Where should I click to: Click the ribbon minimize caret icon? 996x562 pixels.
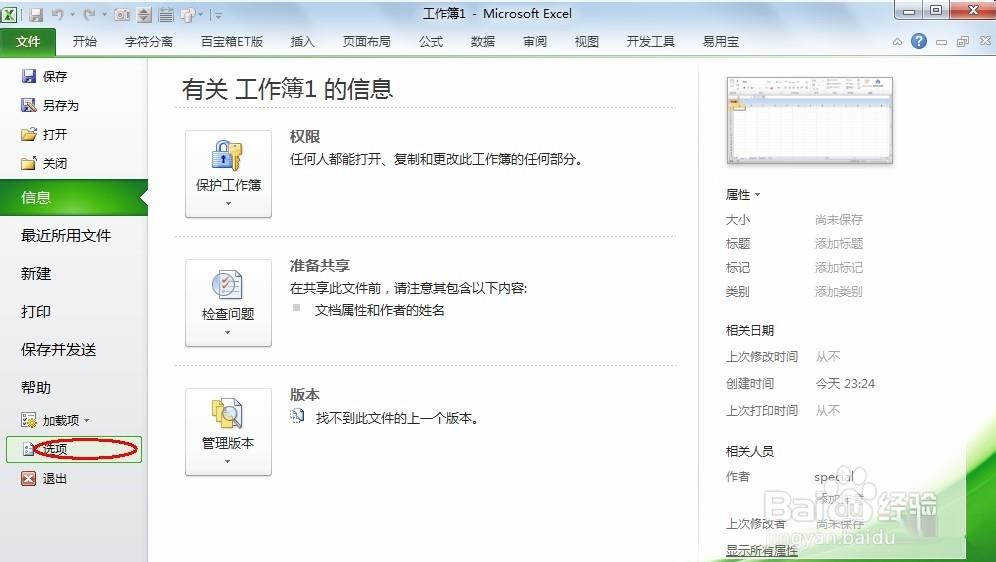[x=897, y=42]
